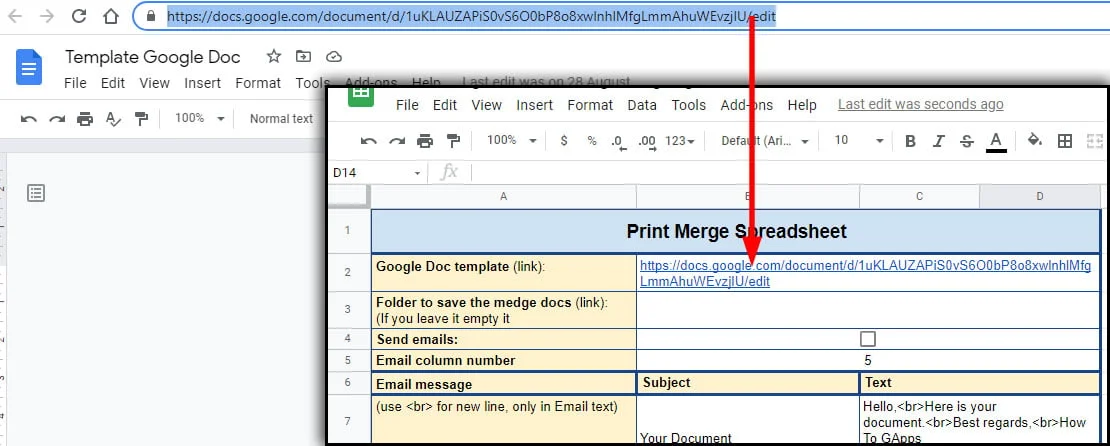Select paint format in Sheets toolbar
This screenshot has width=1110, height=446.
pyautogui.click(x=453, y=141)
